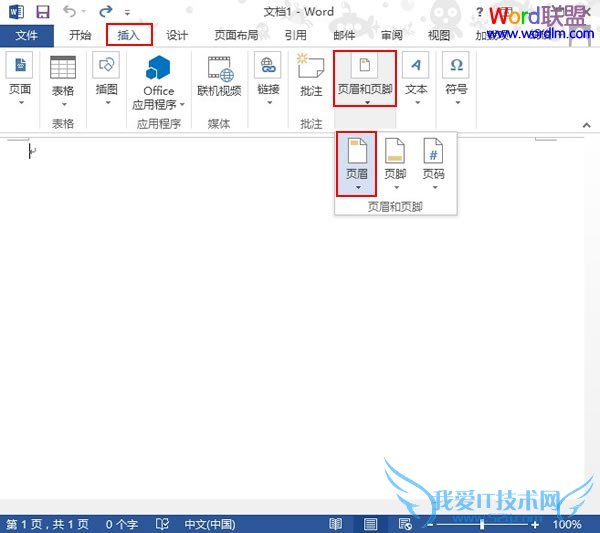Screen dimensions: 600x533
Task: Choose 页码 (Page Number) from the popup
Action: pyautogui.click(x=434, y=164)
